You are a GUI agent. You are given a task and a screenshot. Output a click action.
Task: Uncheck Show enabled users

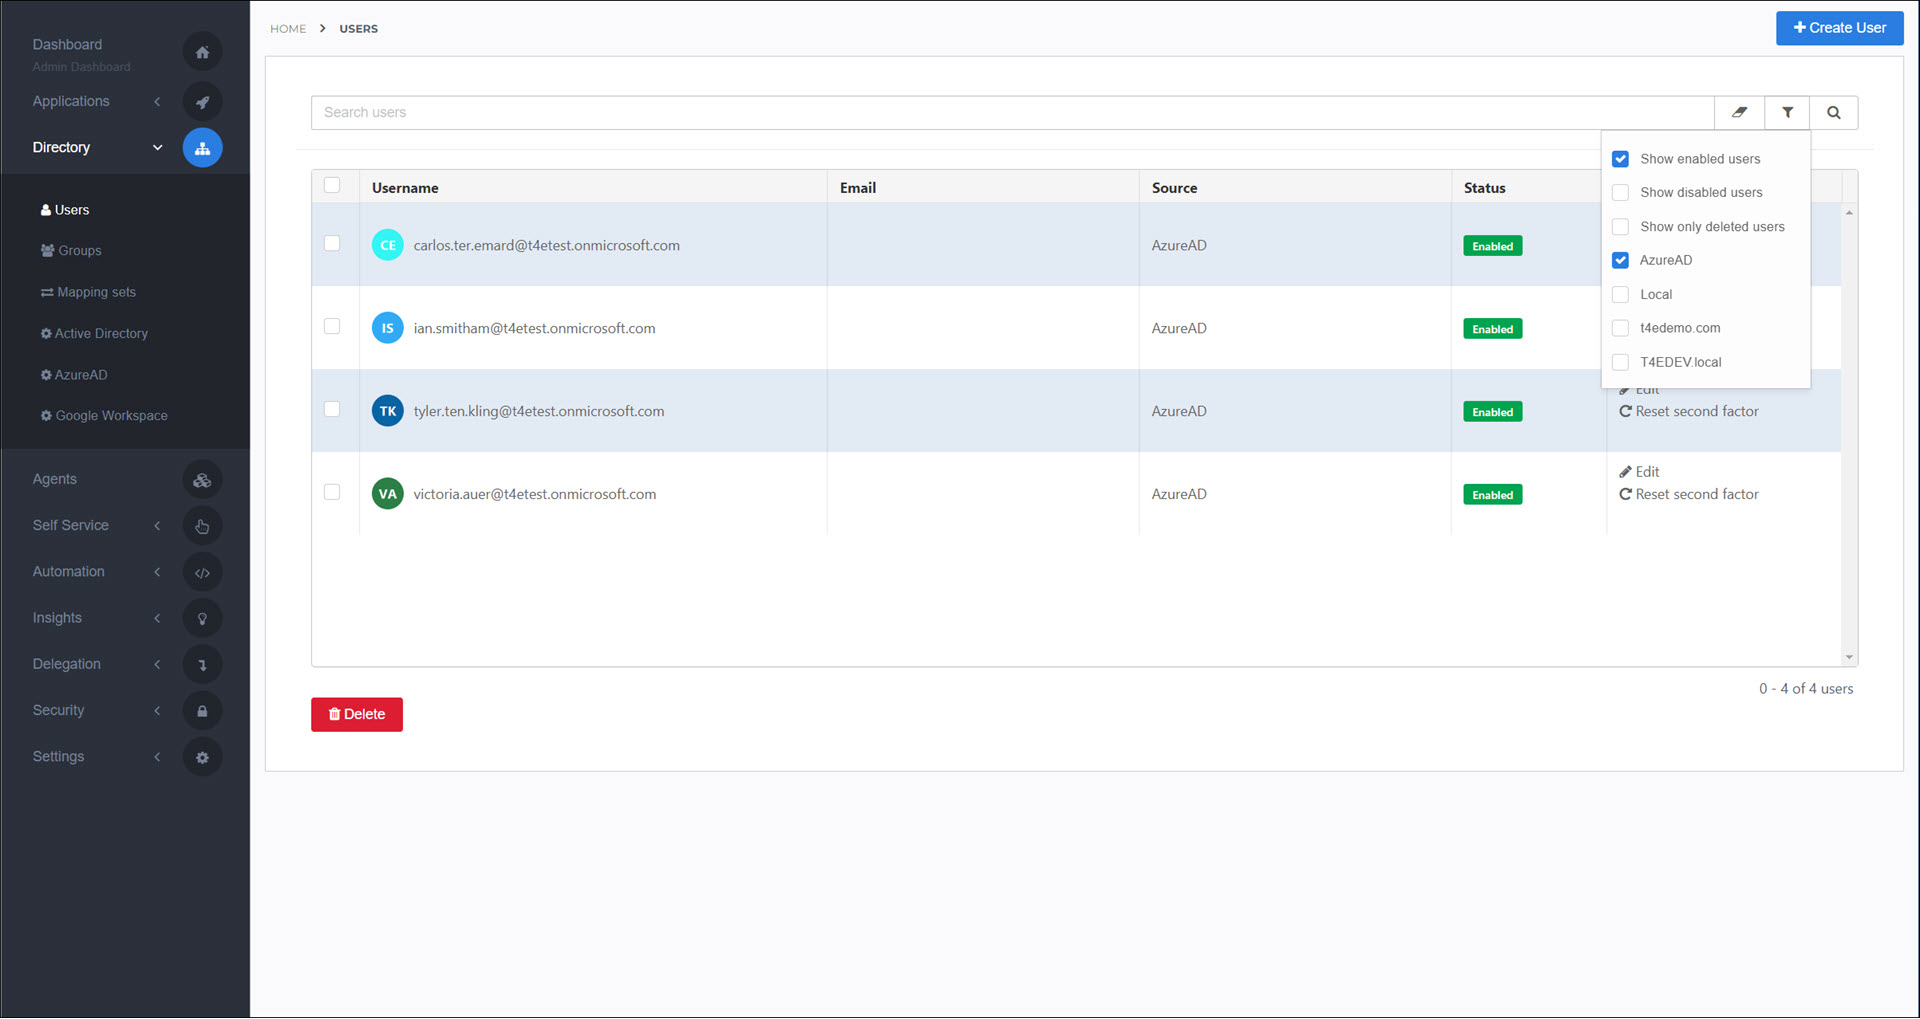(1621, 159)
